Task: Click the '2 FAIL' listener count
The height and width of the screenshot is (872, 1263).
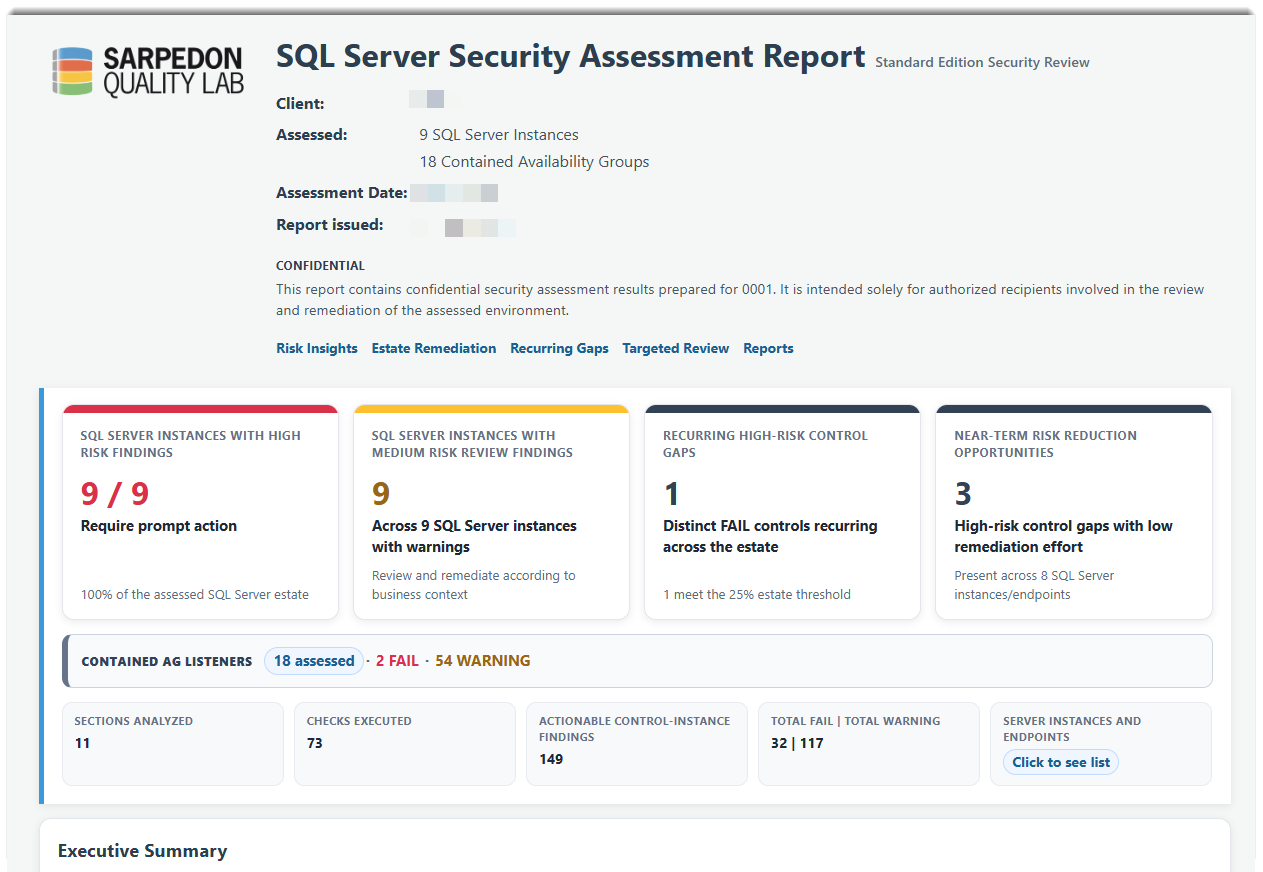Action: coord(397,661)
